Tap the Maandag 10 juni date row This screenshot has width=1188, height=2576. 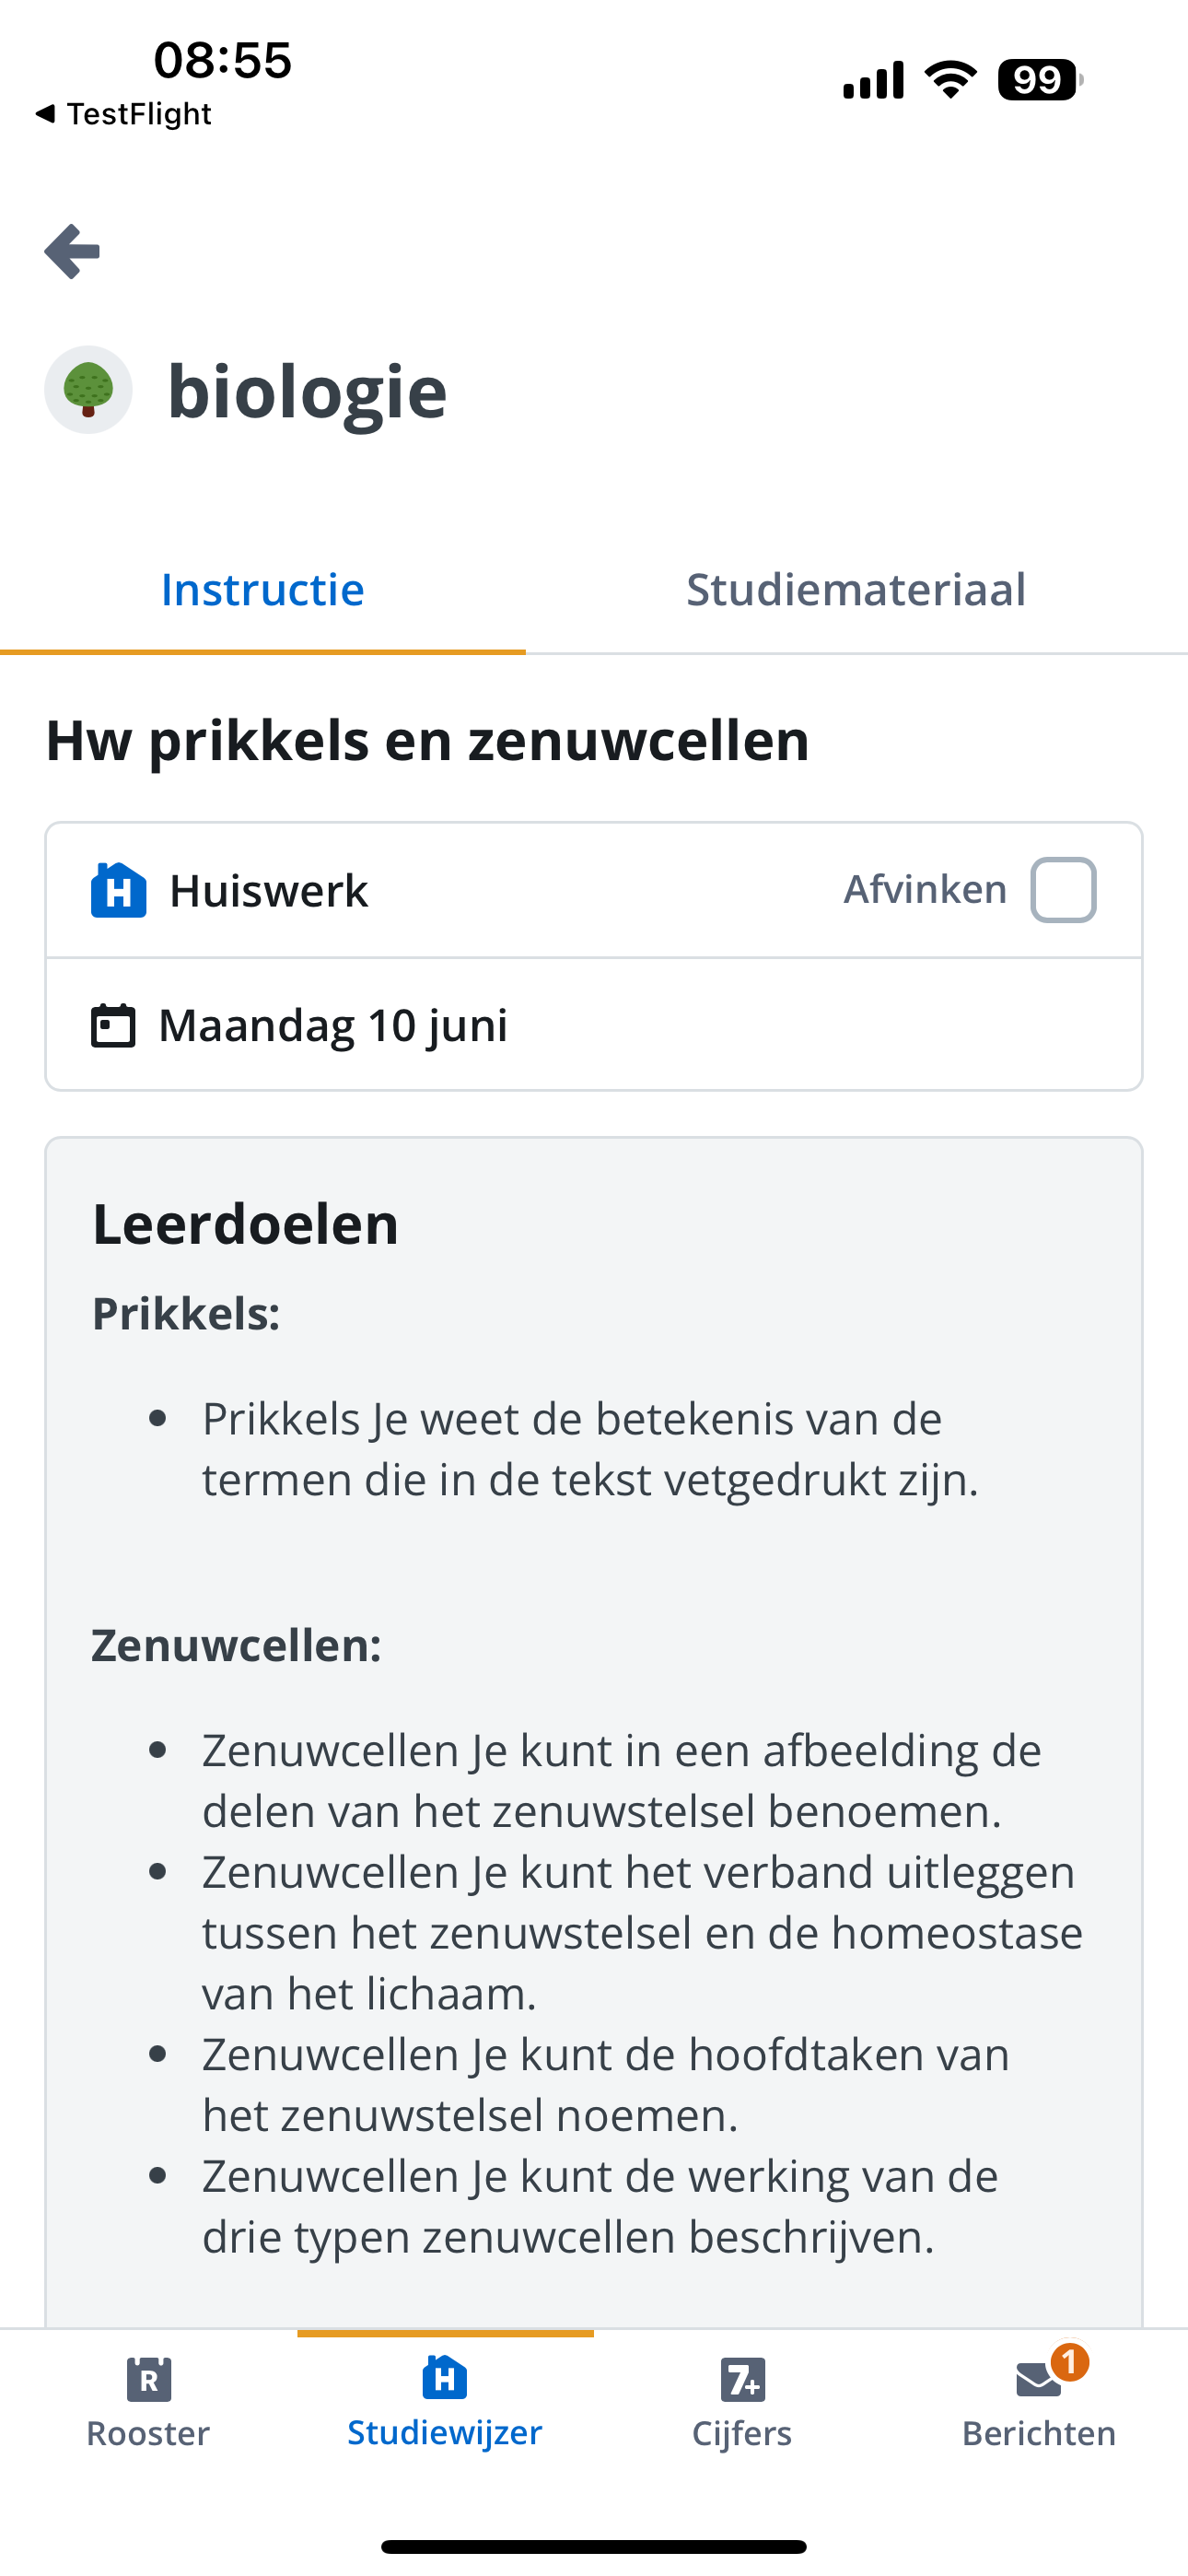(594, 1025)
